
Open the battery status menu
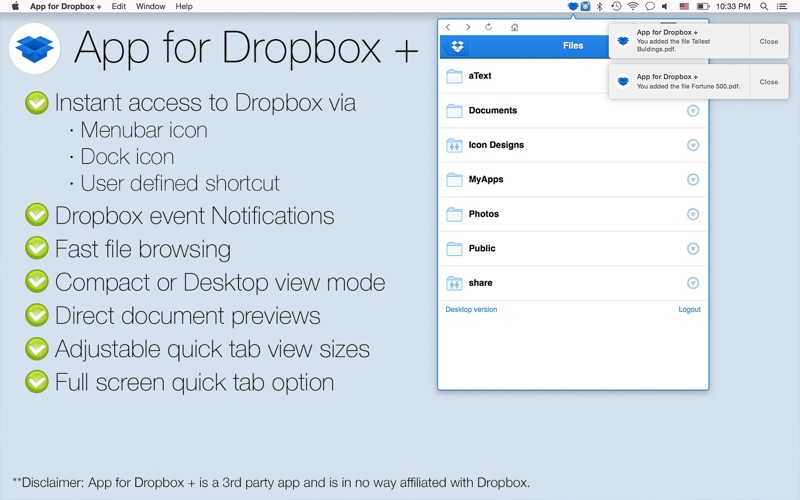coord(703,6)
